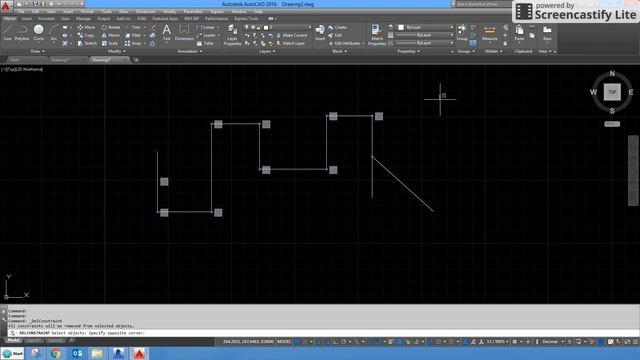Select the Polyline tool
This screenshot has width=640, height=360.
click(22, 33)
